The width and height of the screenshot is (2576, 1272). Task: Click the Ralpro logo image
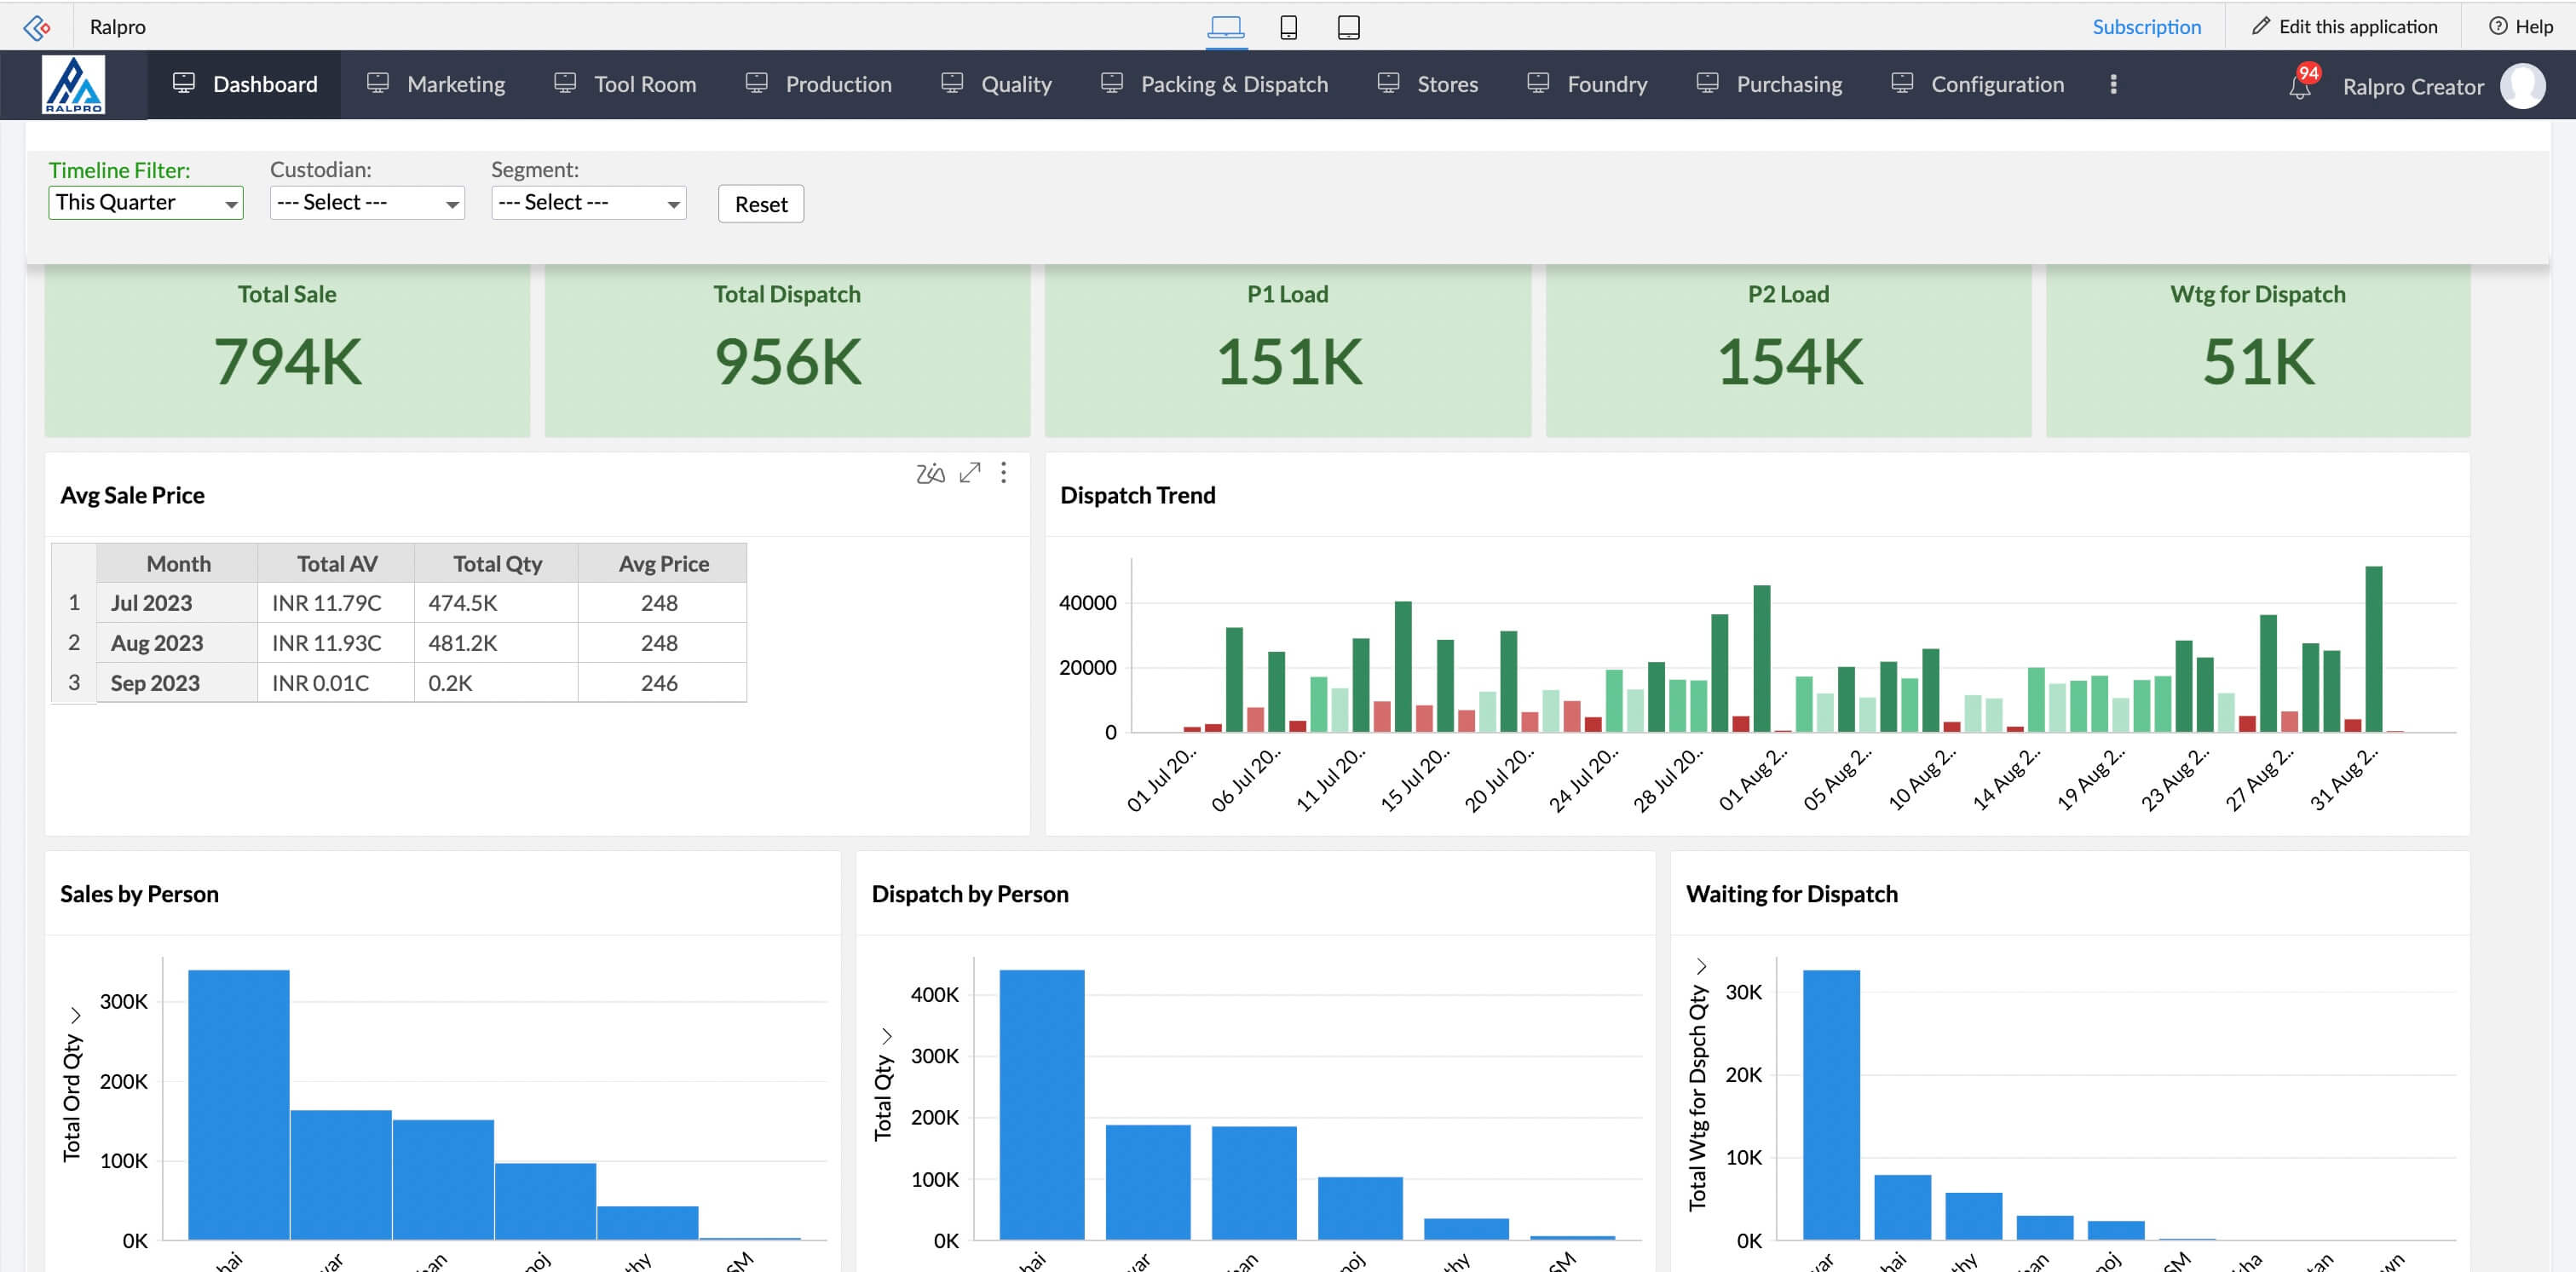[73, 85]
